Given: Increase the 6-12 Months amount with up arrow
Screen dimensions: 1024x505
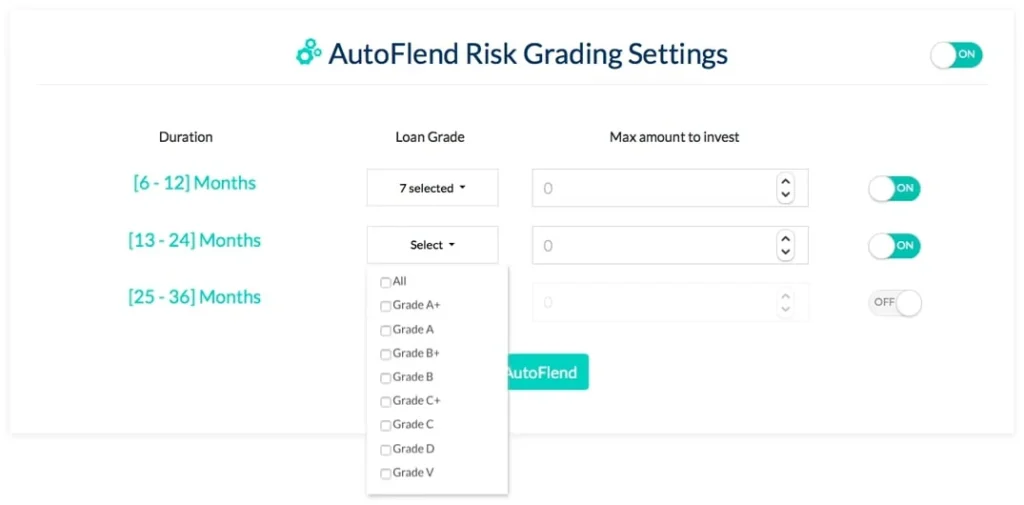Looking at the screenshot, I should click(x=786, y=182).
